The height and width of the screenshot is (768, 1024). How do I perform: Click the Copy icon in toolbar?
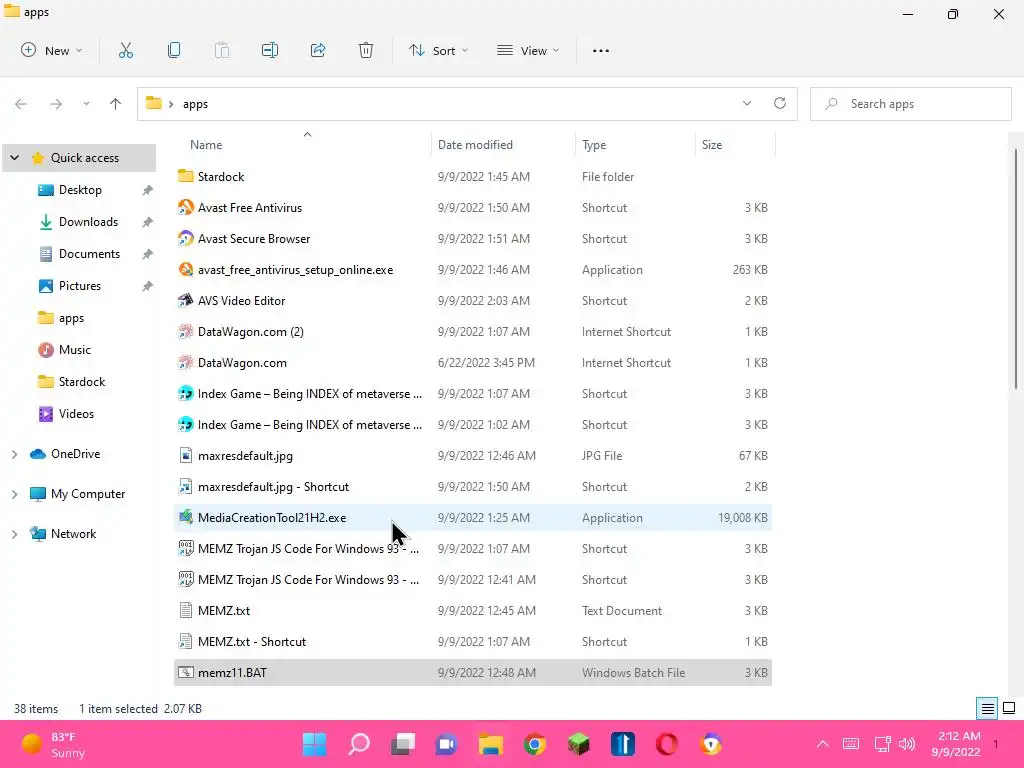174,50
